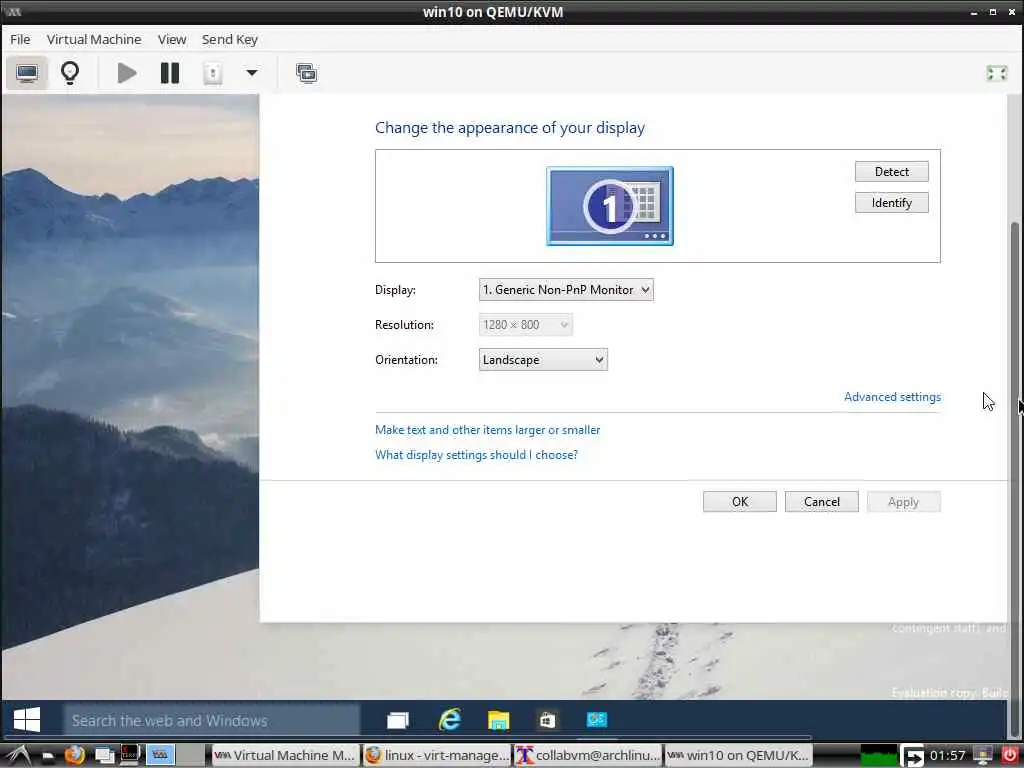Open the manage VM snapshots icon
The width and height of the screenshot is (1024, 768).
click(306, 73)
